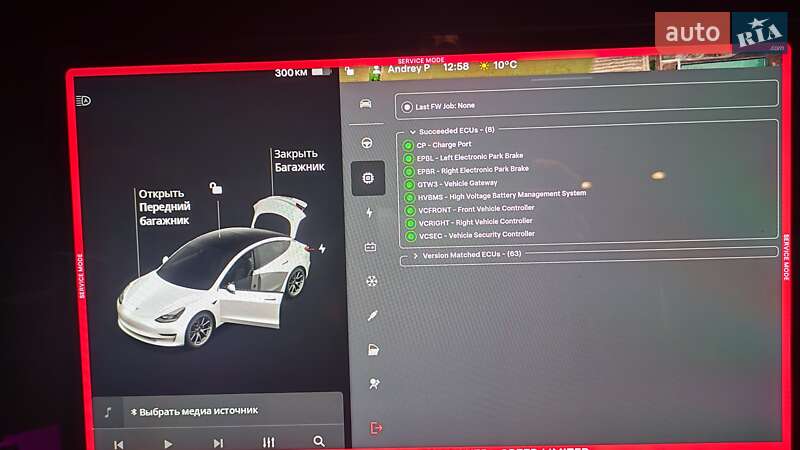This screenshot has width=800, height=450.
Task: Tap the battery level icon
Action: 320,71
